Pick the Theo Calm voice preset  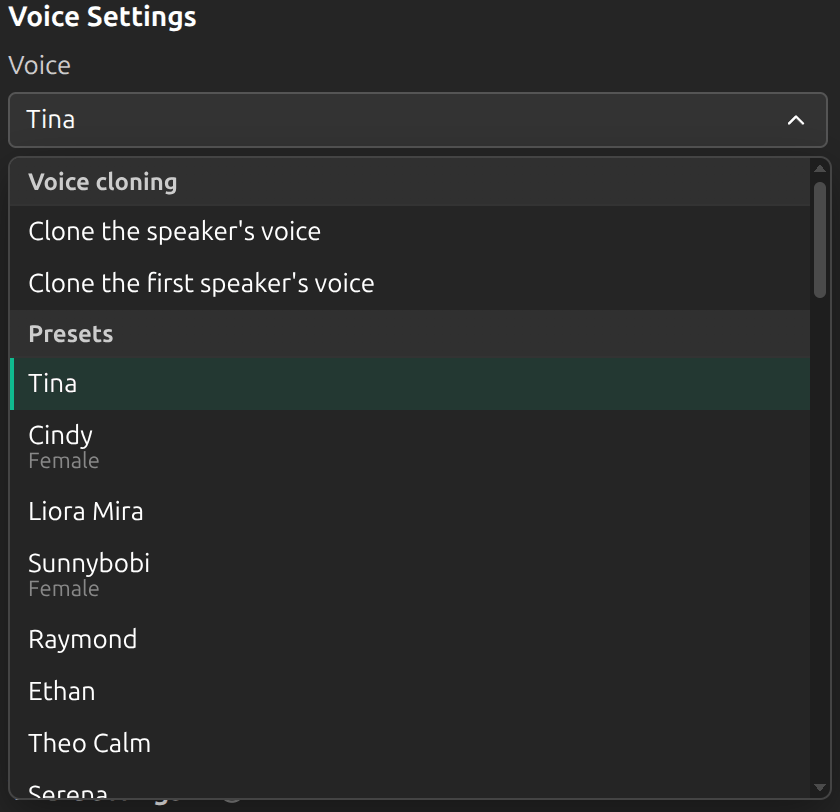[x=410, y=743]
